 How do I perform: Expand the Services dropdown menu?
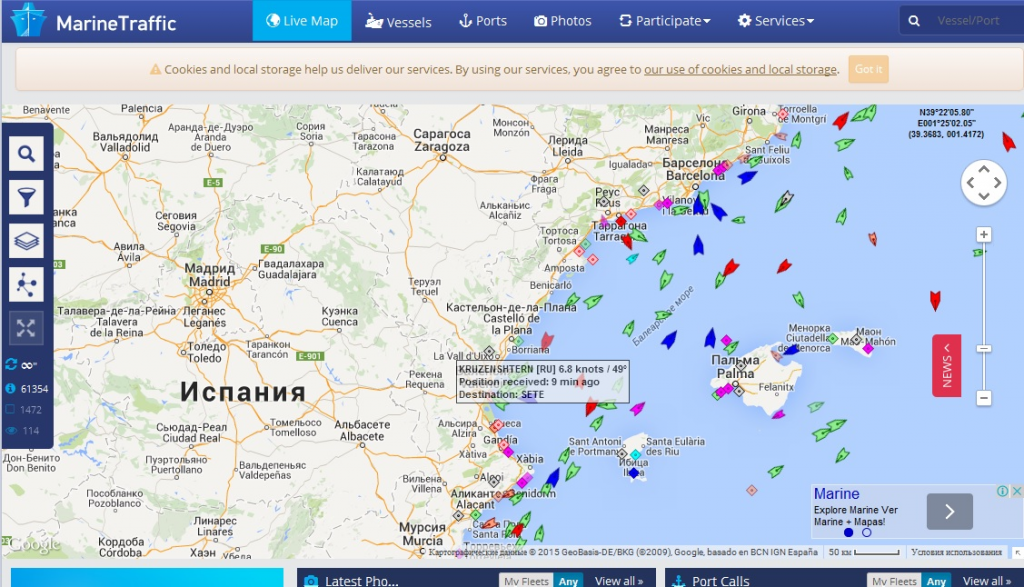(776, 21)
